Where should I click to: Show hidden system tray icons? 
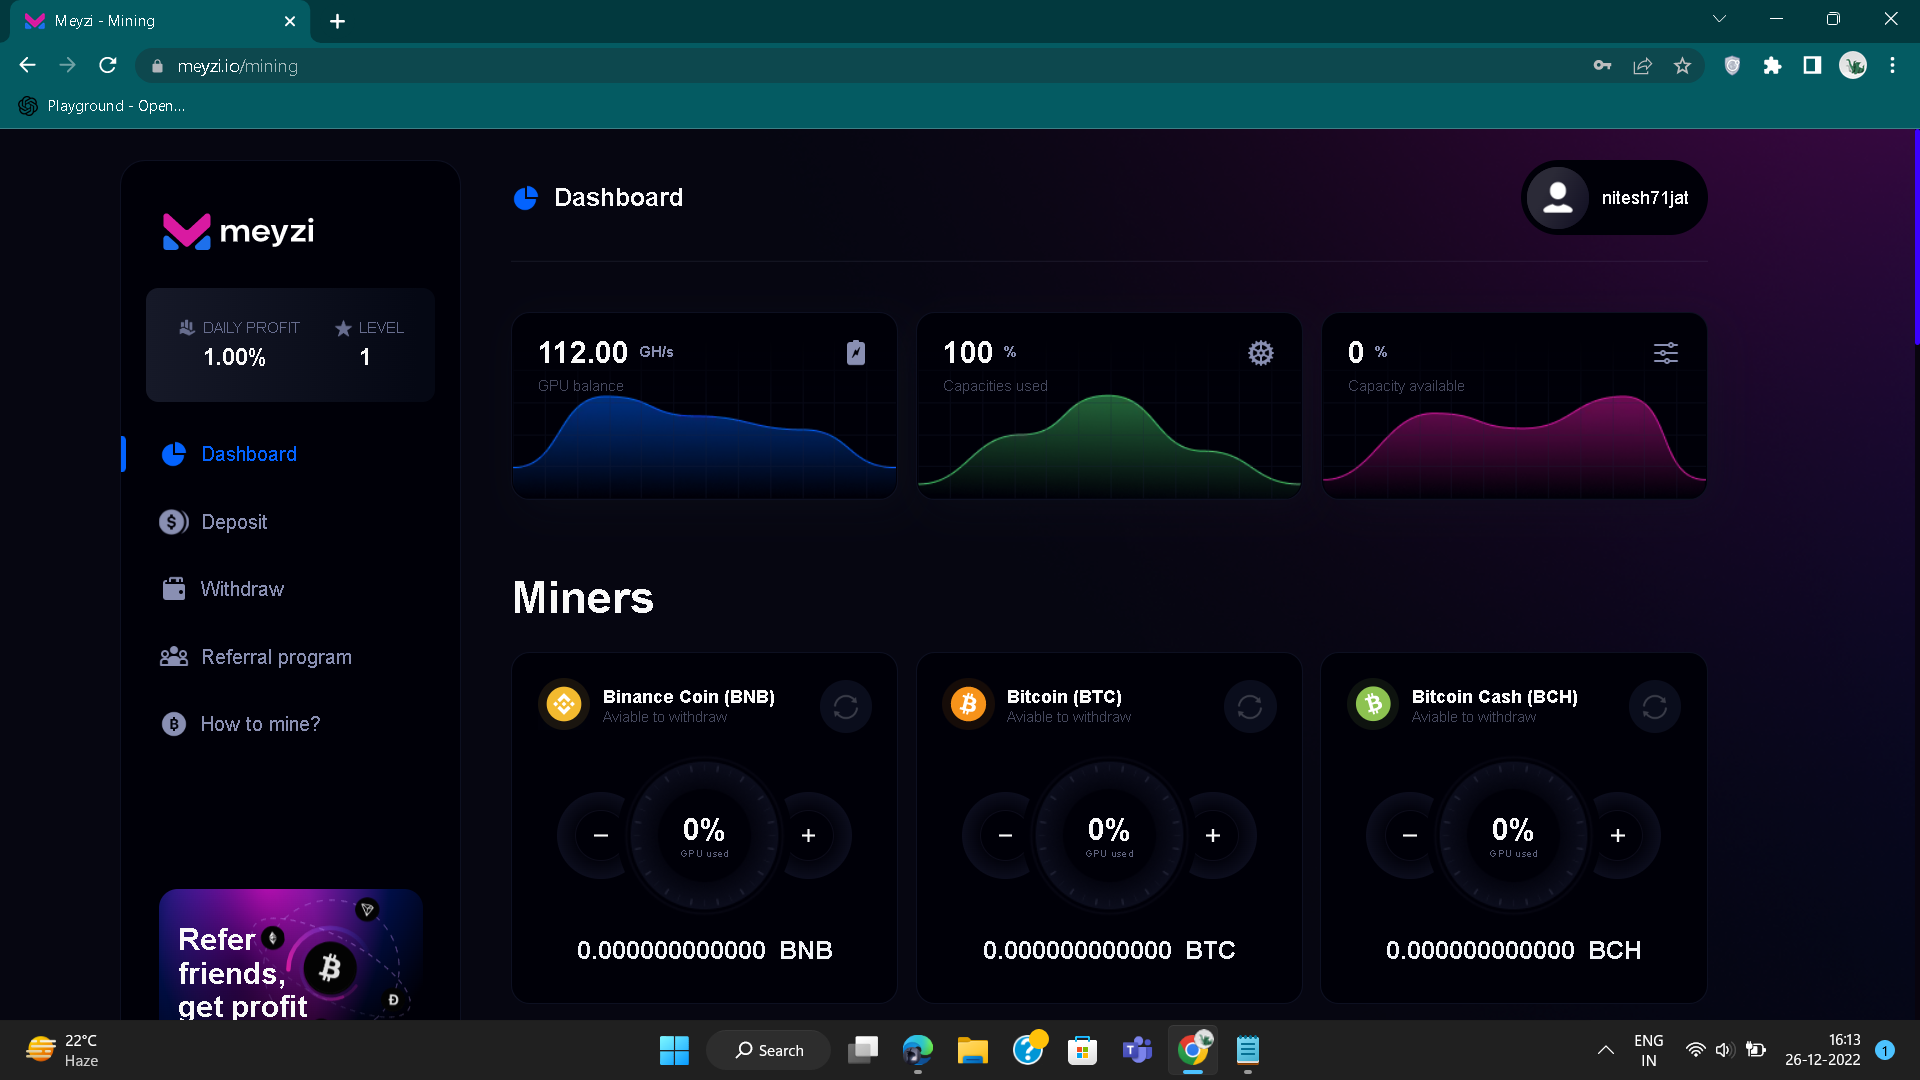[x=1605, y=1050]
